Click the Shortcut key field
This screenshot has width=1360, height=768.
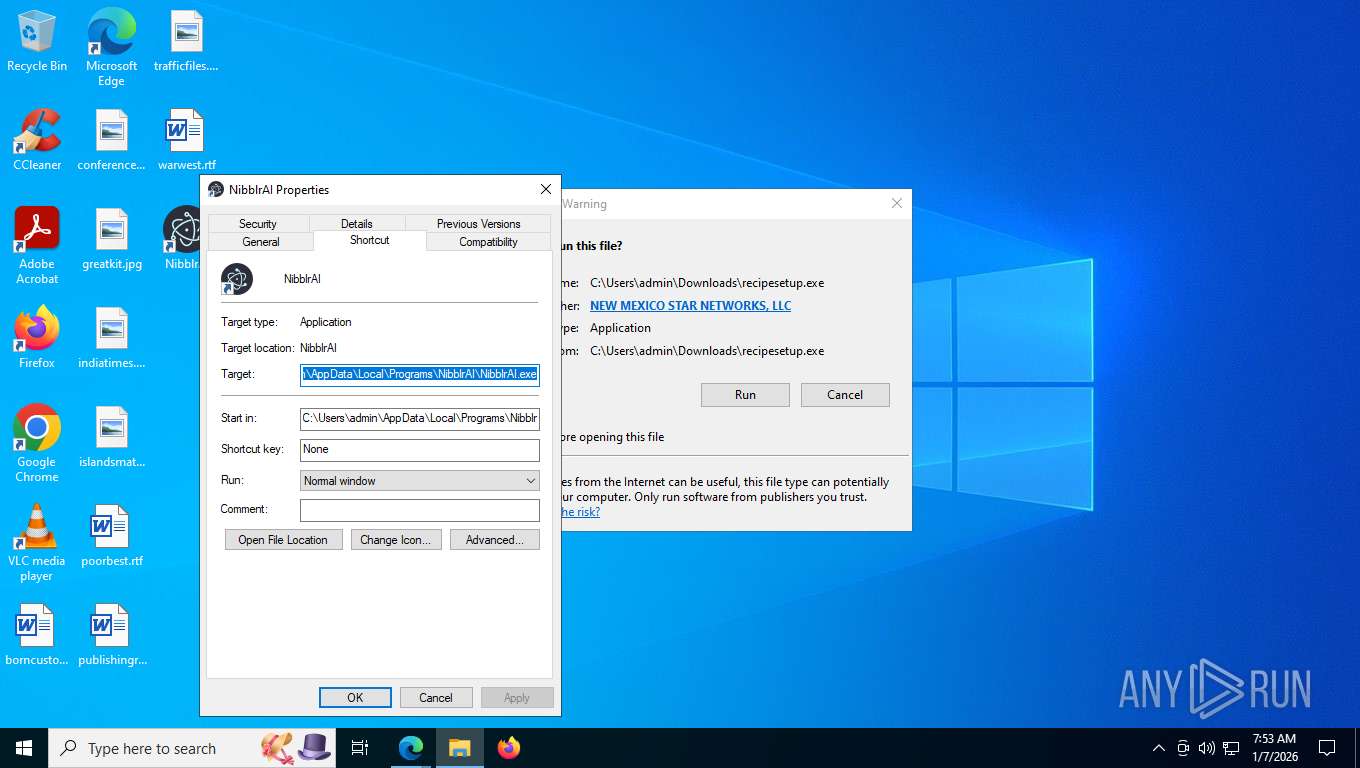[420, 450]
